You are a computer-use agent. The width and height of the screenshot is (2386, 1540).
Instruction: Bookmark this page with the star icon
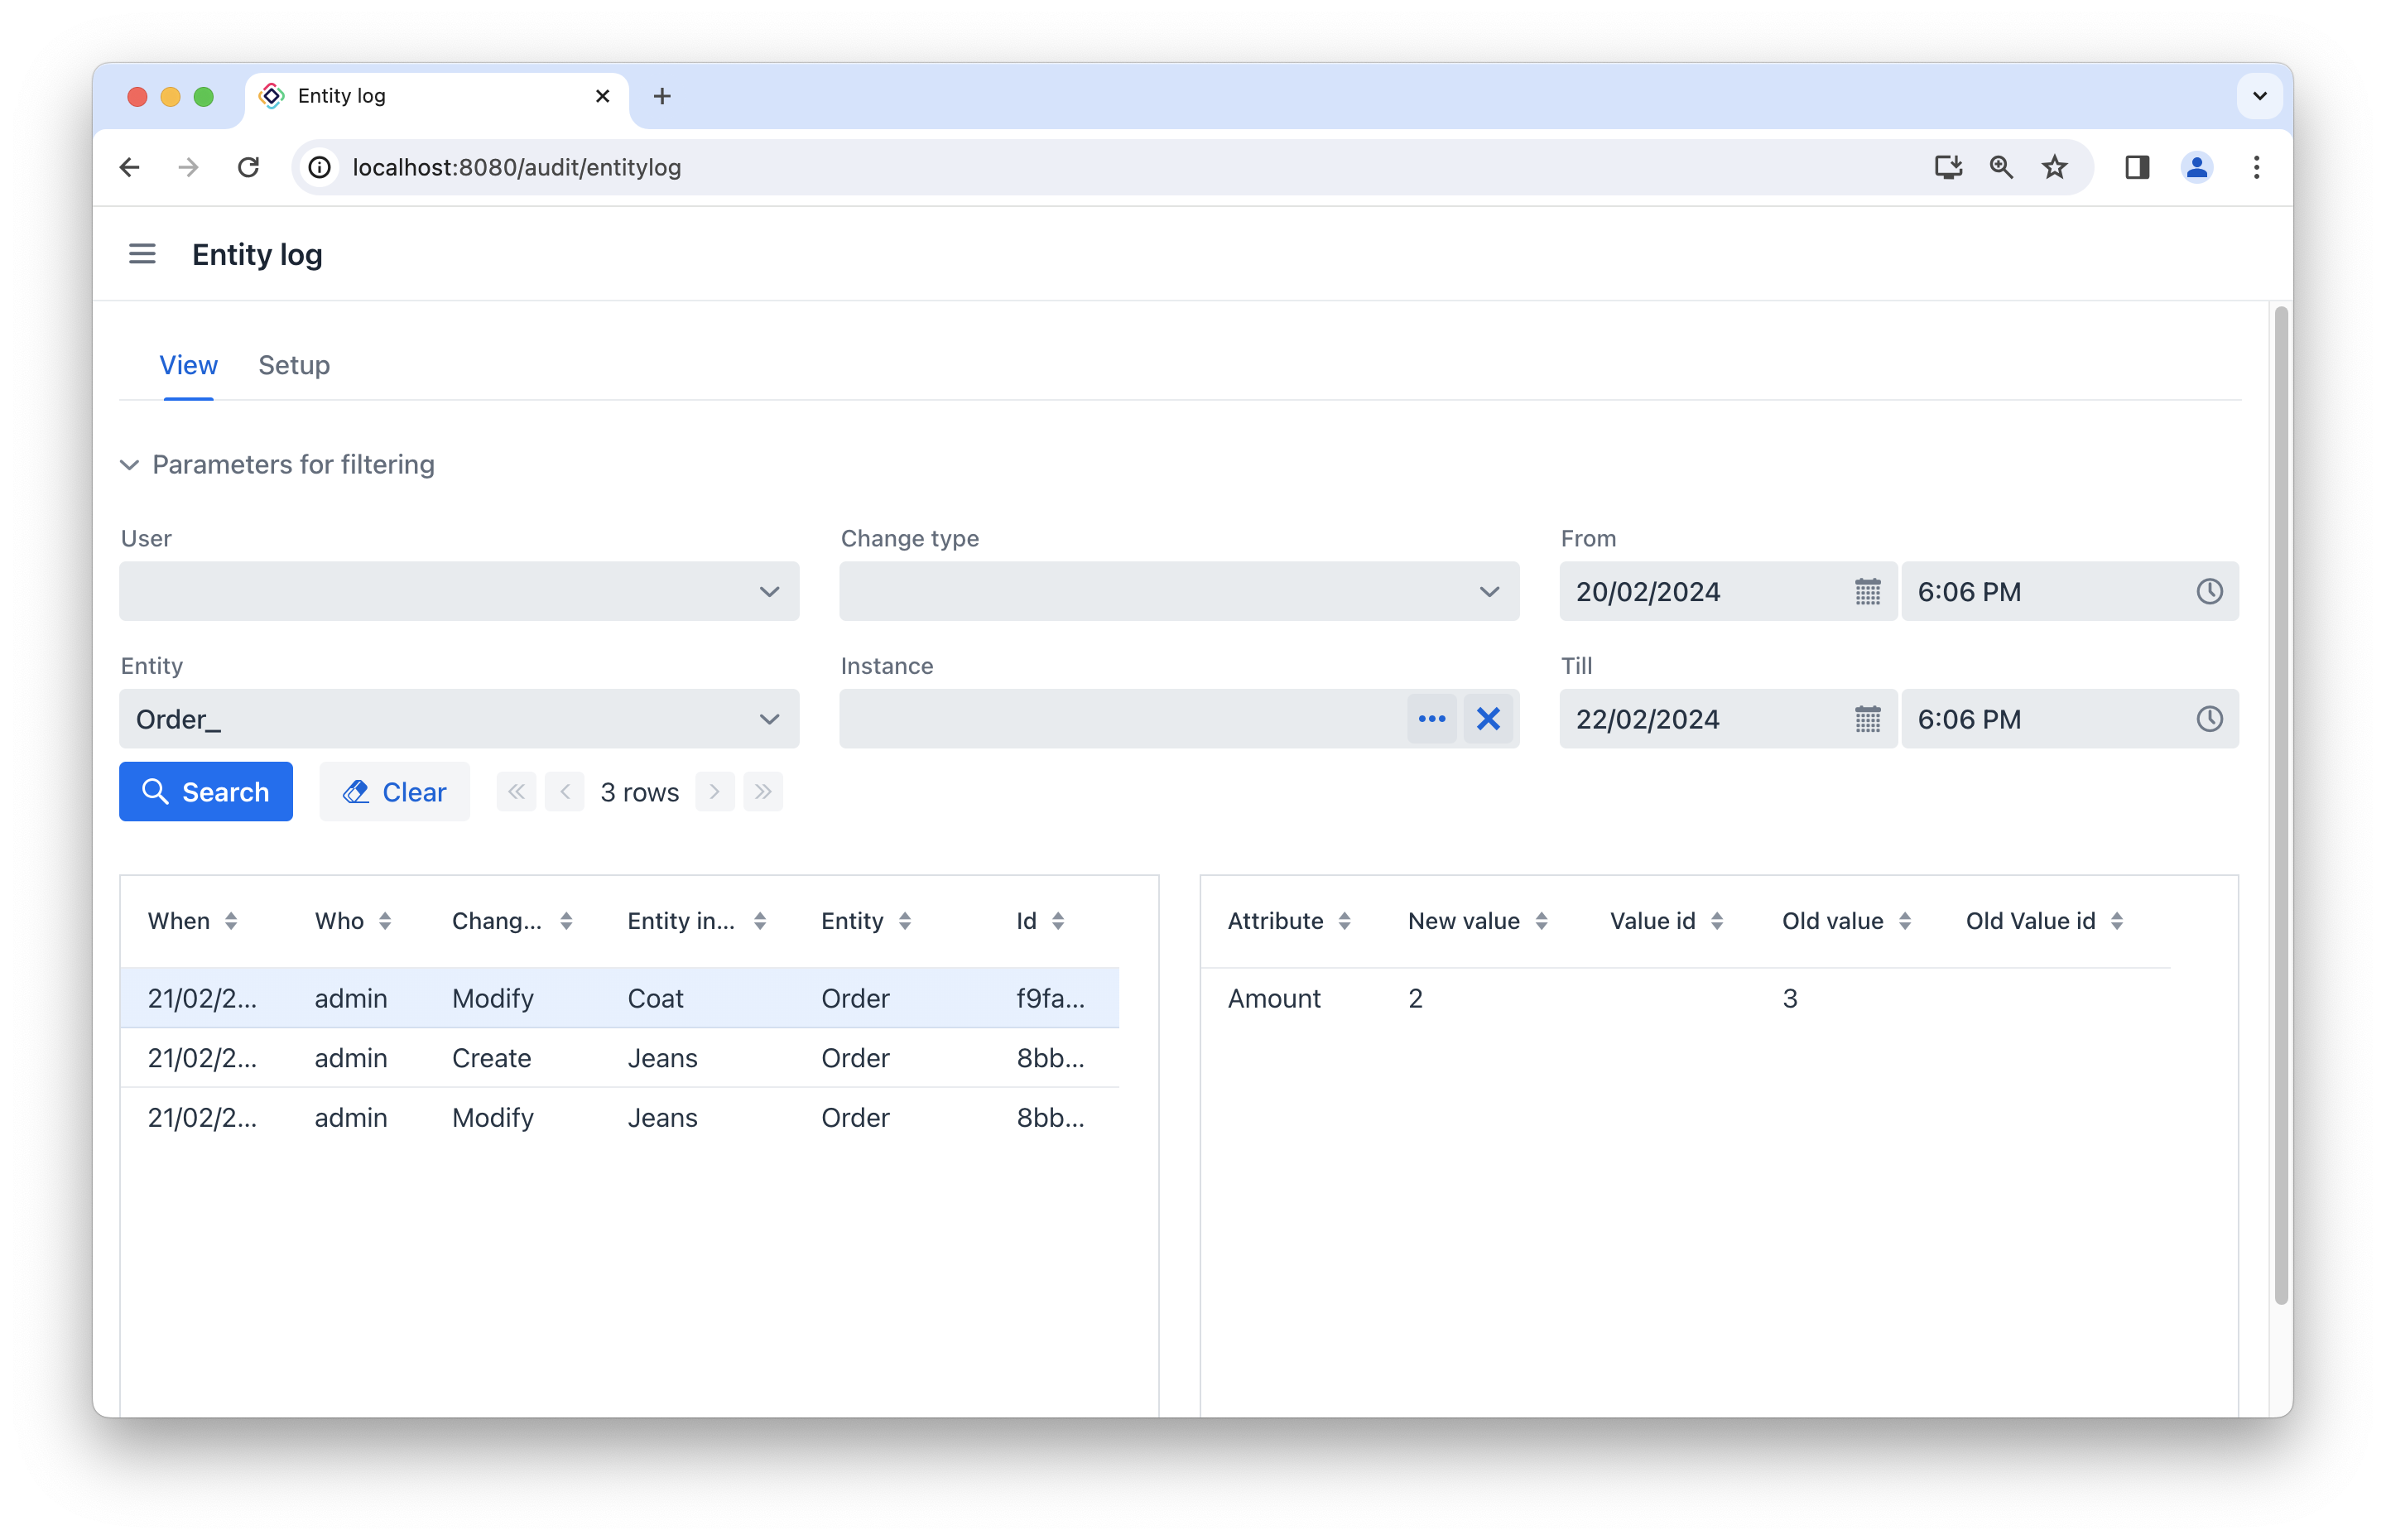(2054, 167)
